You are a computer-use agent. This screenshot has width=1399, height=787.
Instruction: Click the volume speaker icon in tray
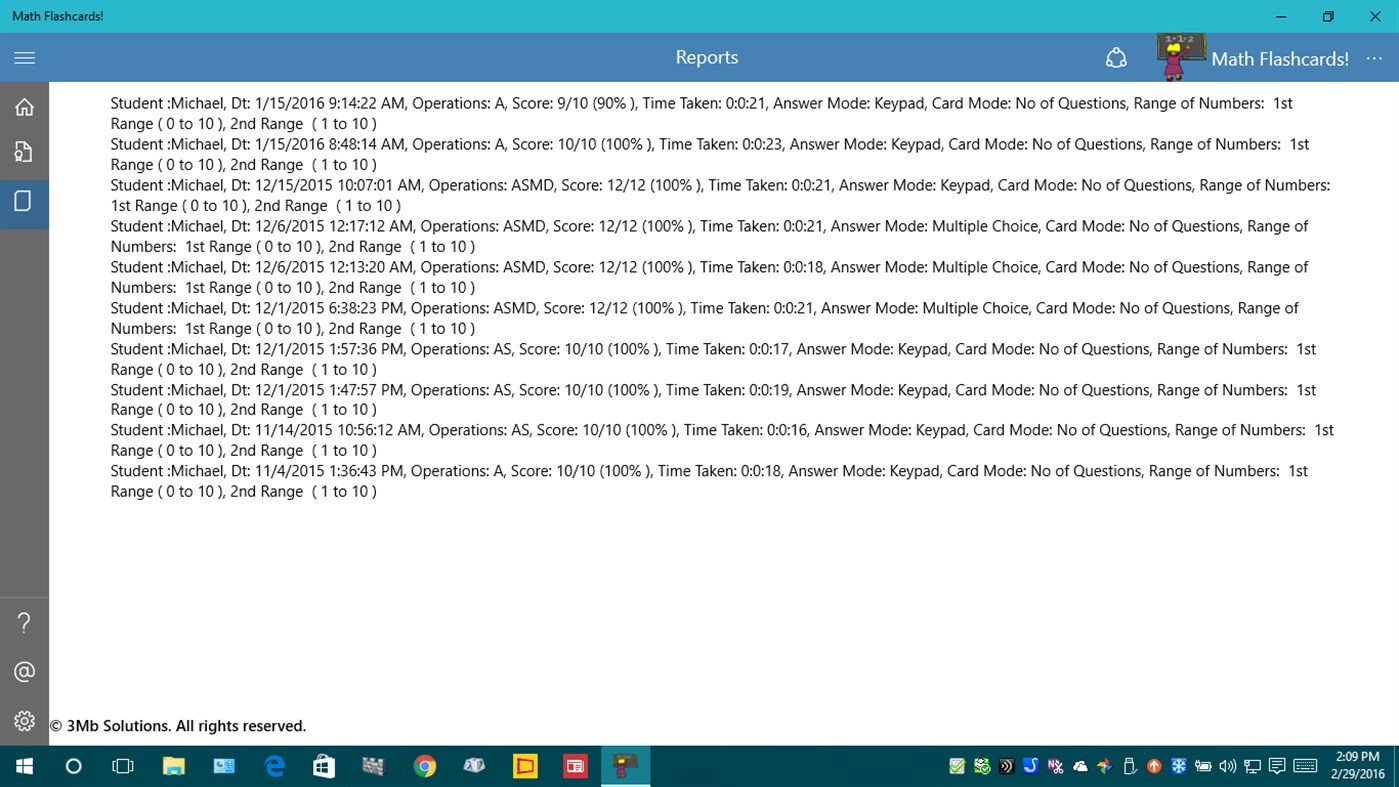[x=1227, y=766]
